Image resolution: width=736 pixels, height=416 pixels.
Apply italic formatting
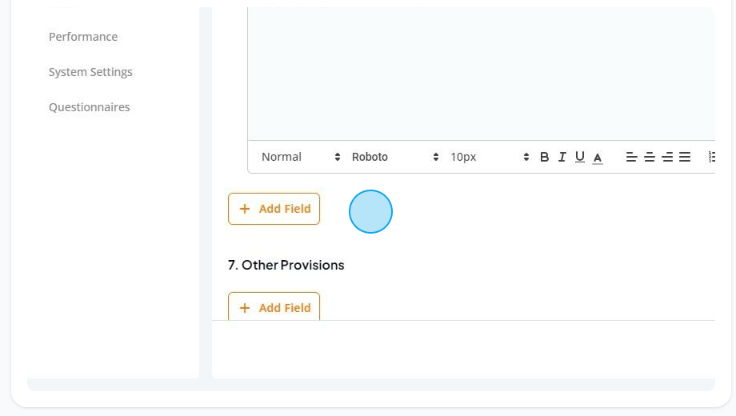(562, 157)
